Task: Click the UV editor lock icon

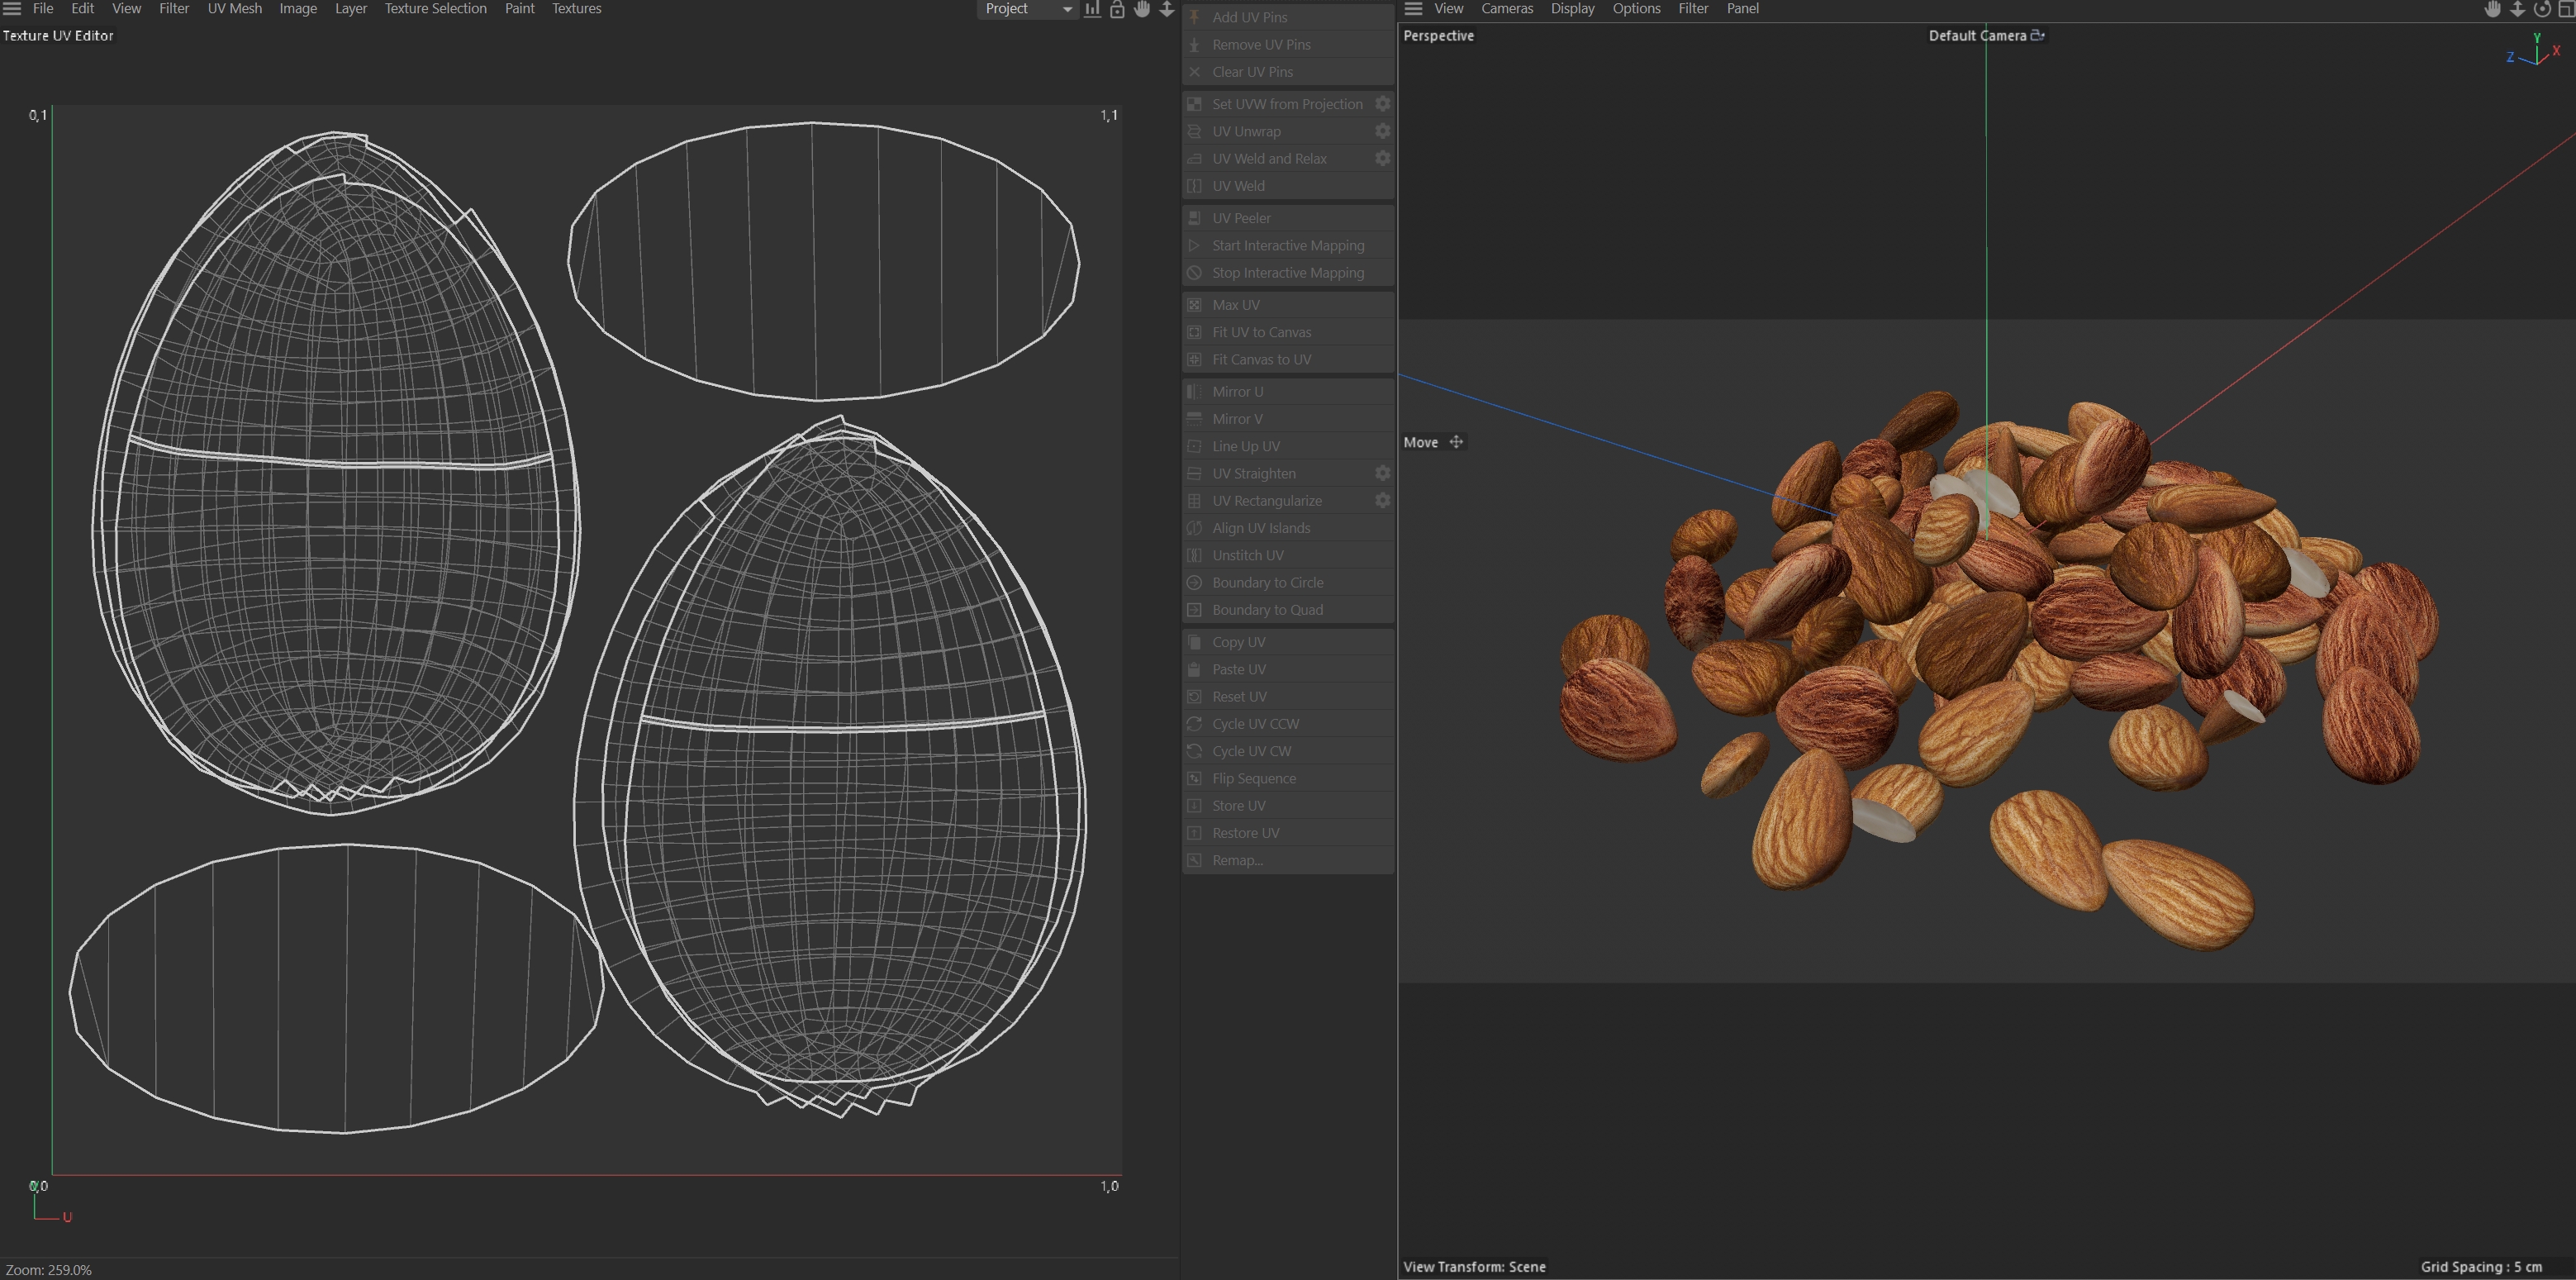Action: tap(1117, 9)
